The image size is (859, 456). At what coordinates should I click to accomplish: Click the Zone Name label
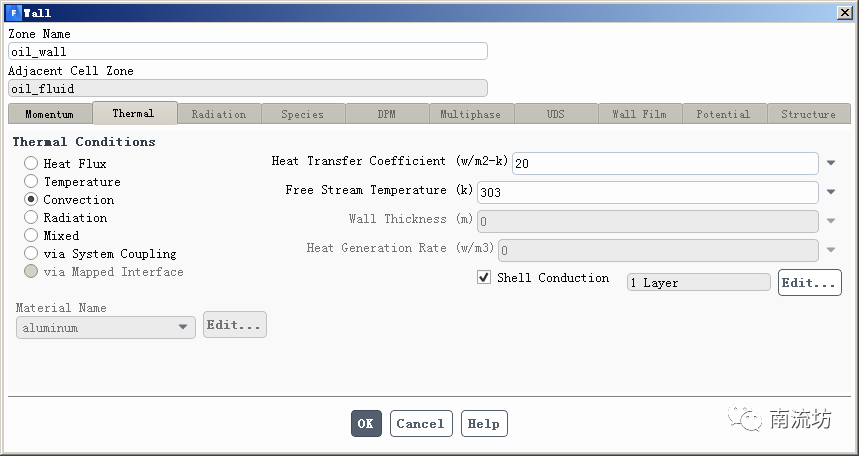pos(39,33)
